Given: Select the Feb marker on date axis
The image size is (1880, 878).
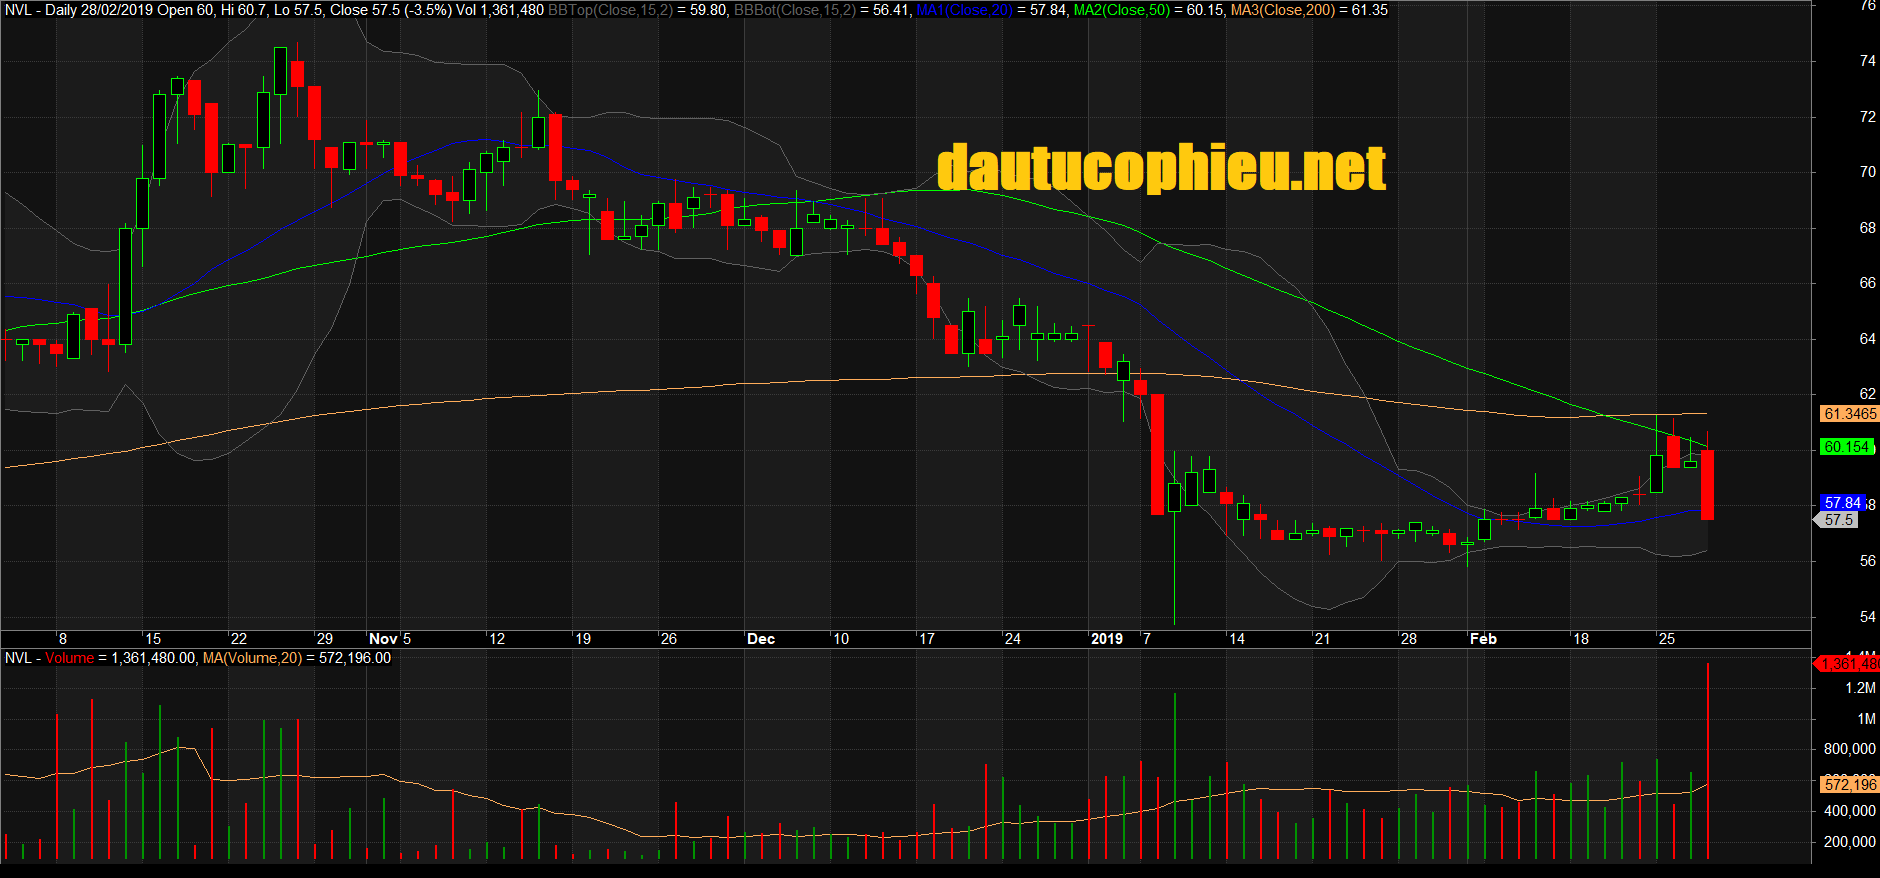Looking at the screenshot, I should (x=1483, y=639).
